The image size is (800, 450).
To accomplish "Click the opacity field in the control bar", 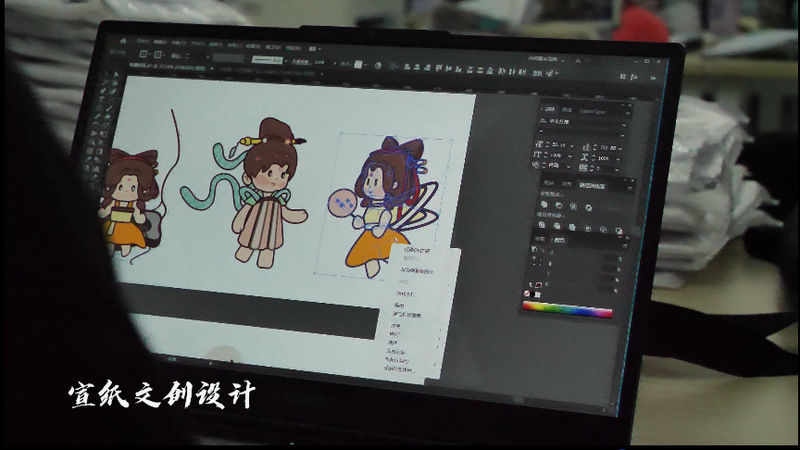I will [x=320, y=61].
